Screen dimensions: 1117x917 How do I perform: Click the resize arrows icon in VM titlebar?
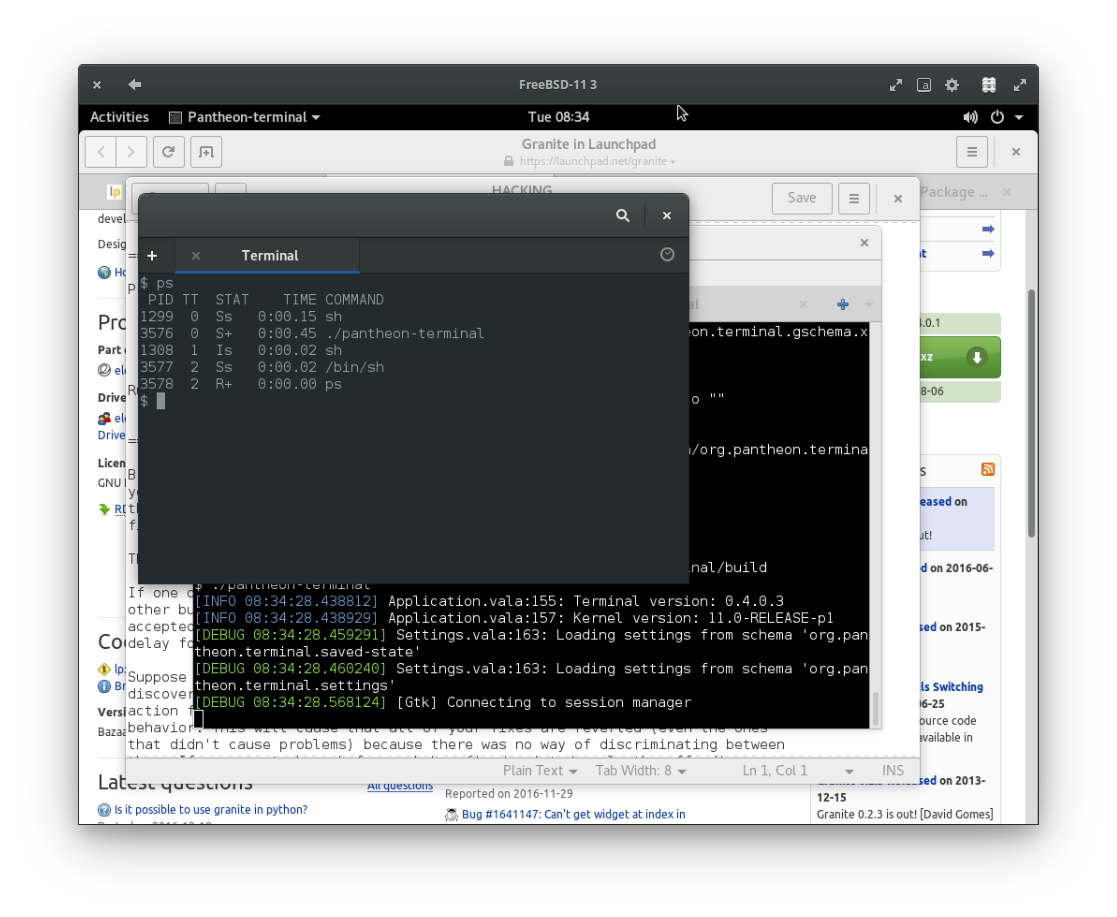point(895,85)
